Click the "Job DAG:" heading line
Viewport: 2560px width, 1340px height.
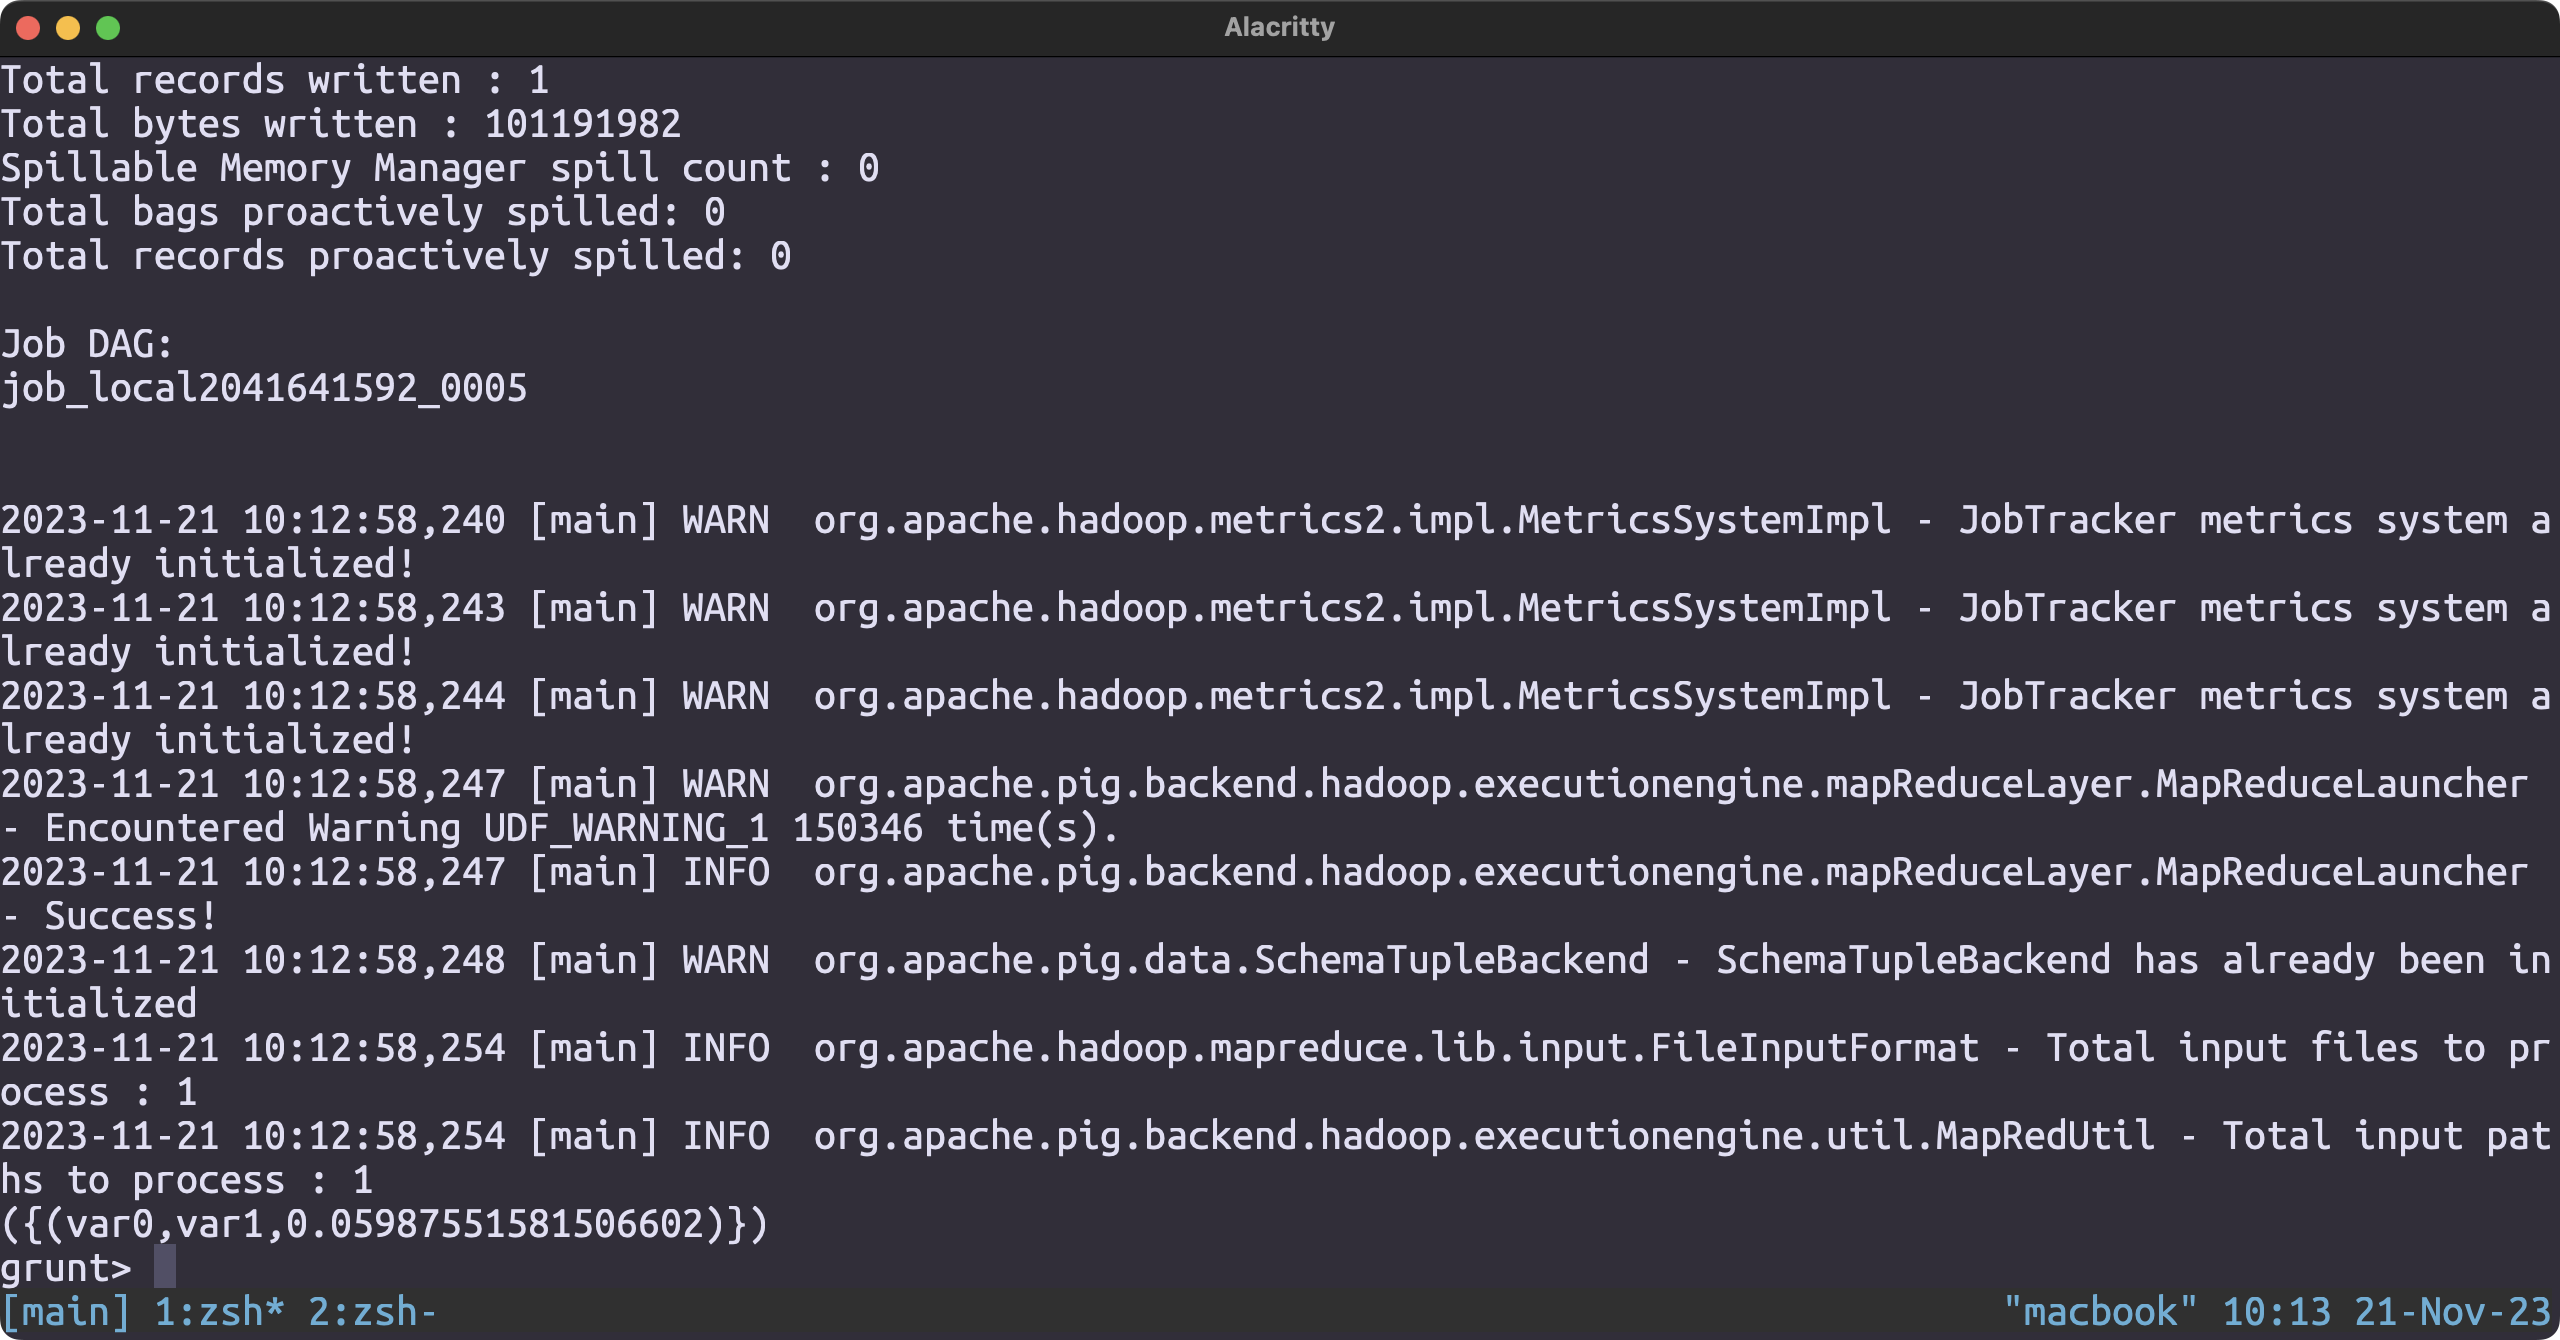(x=87, y=344)
